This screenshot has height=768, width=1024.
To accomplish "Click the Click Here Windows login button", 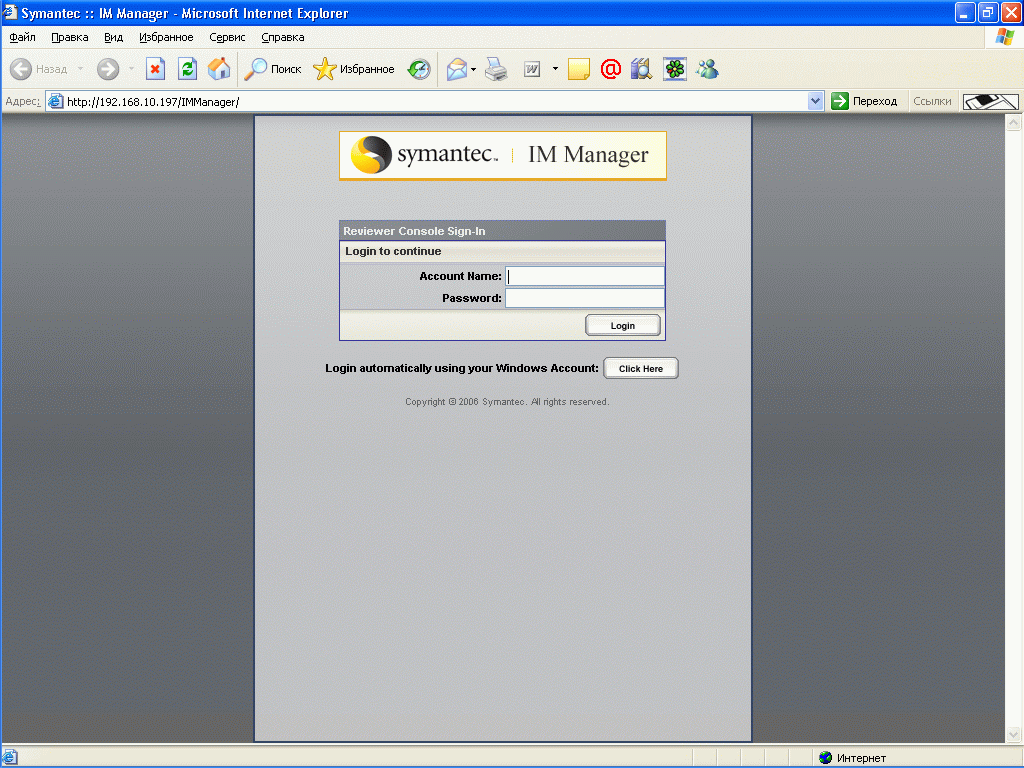I will tap(641, 368).
